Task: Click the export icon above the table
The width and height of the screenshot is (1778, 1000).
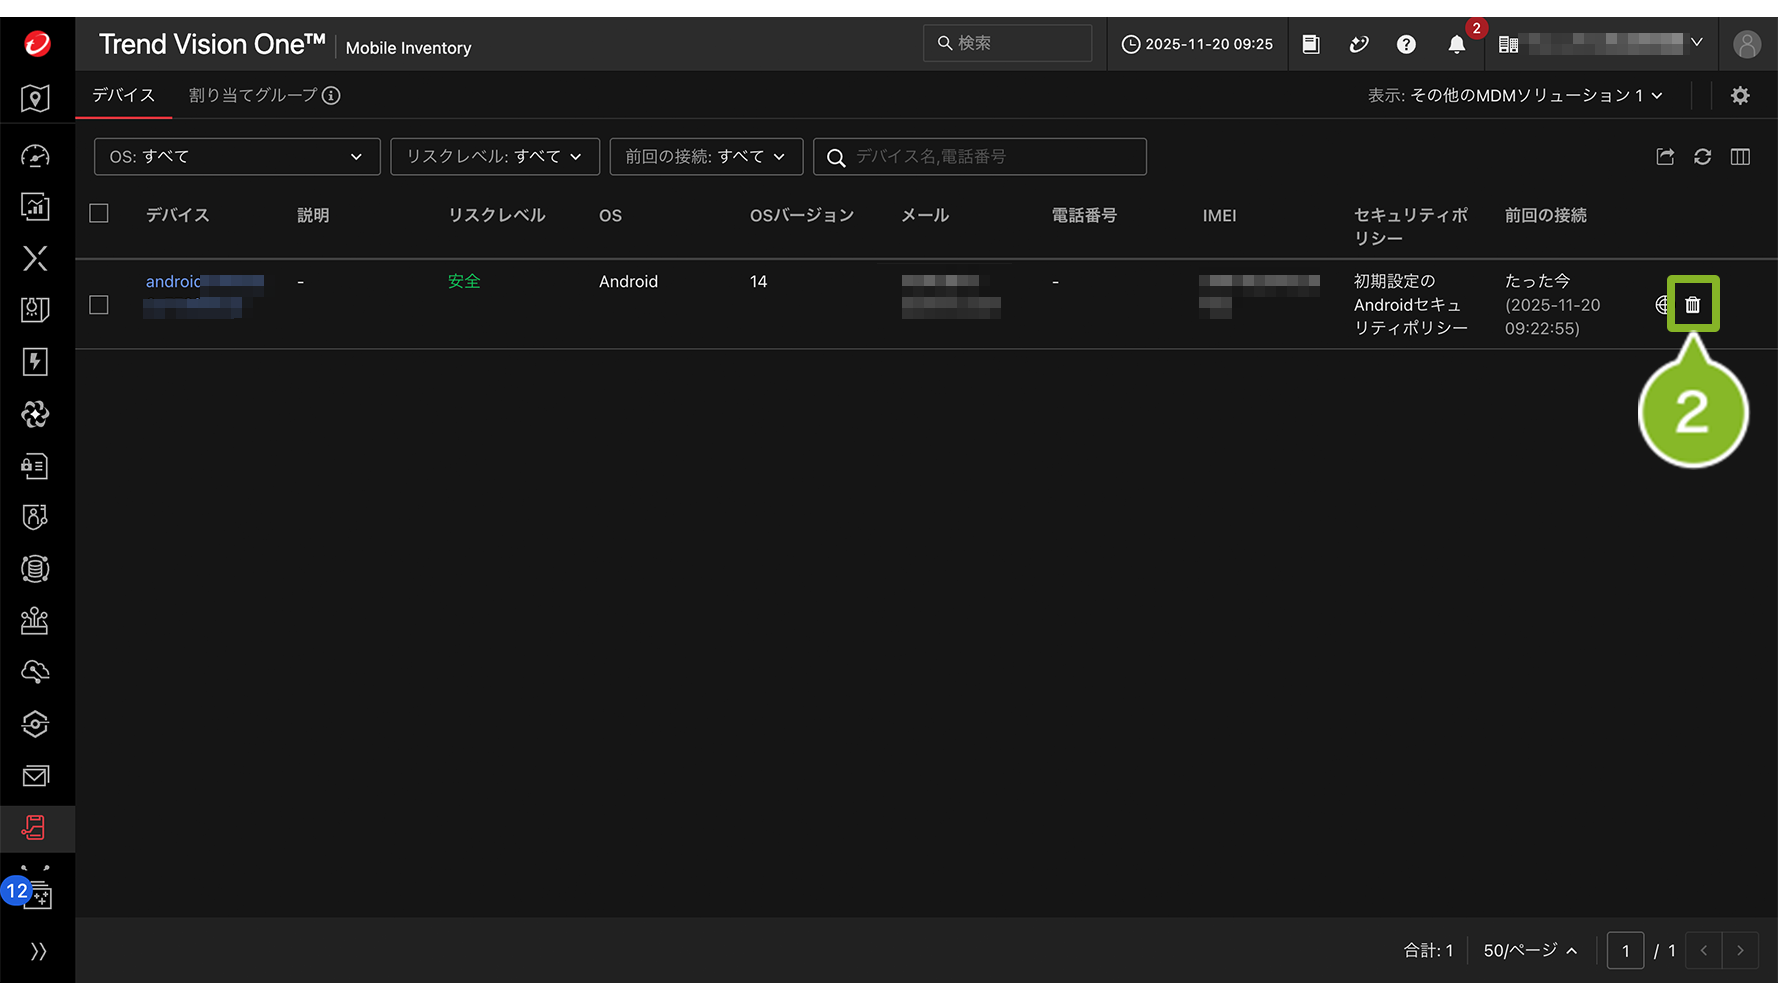Action: coord(1665,157)
